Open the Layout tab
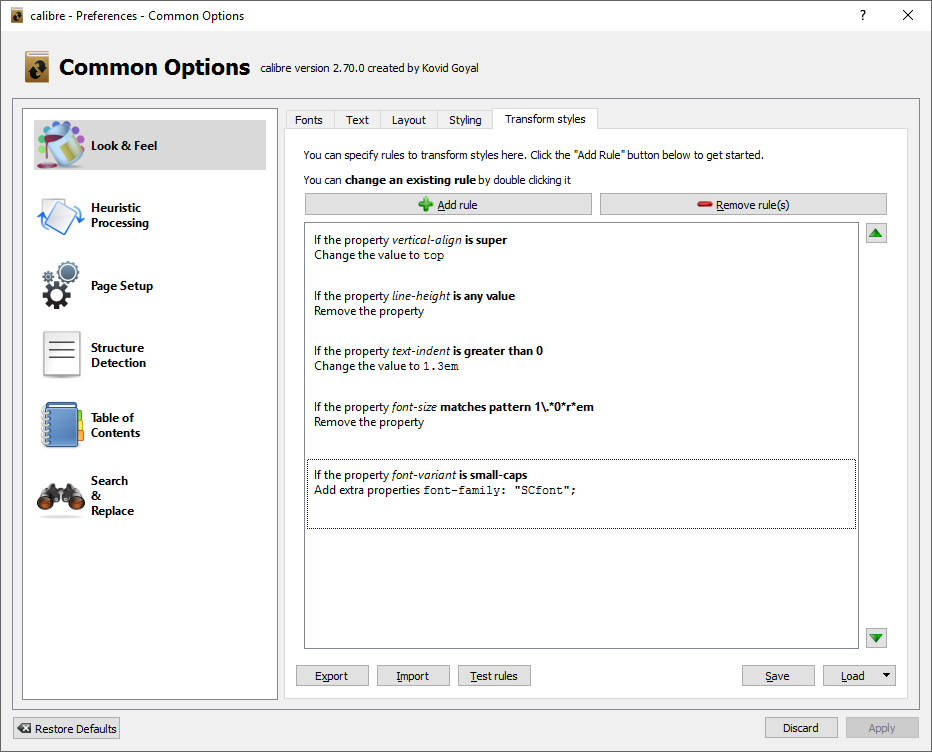Screen dimensions: 932x752 click(409, 120)
